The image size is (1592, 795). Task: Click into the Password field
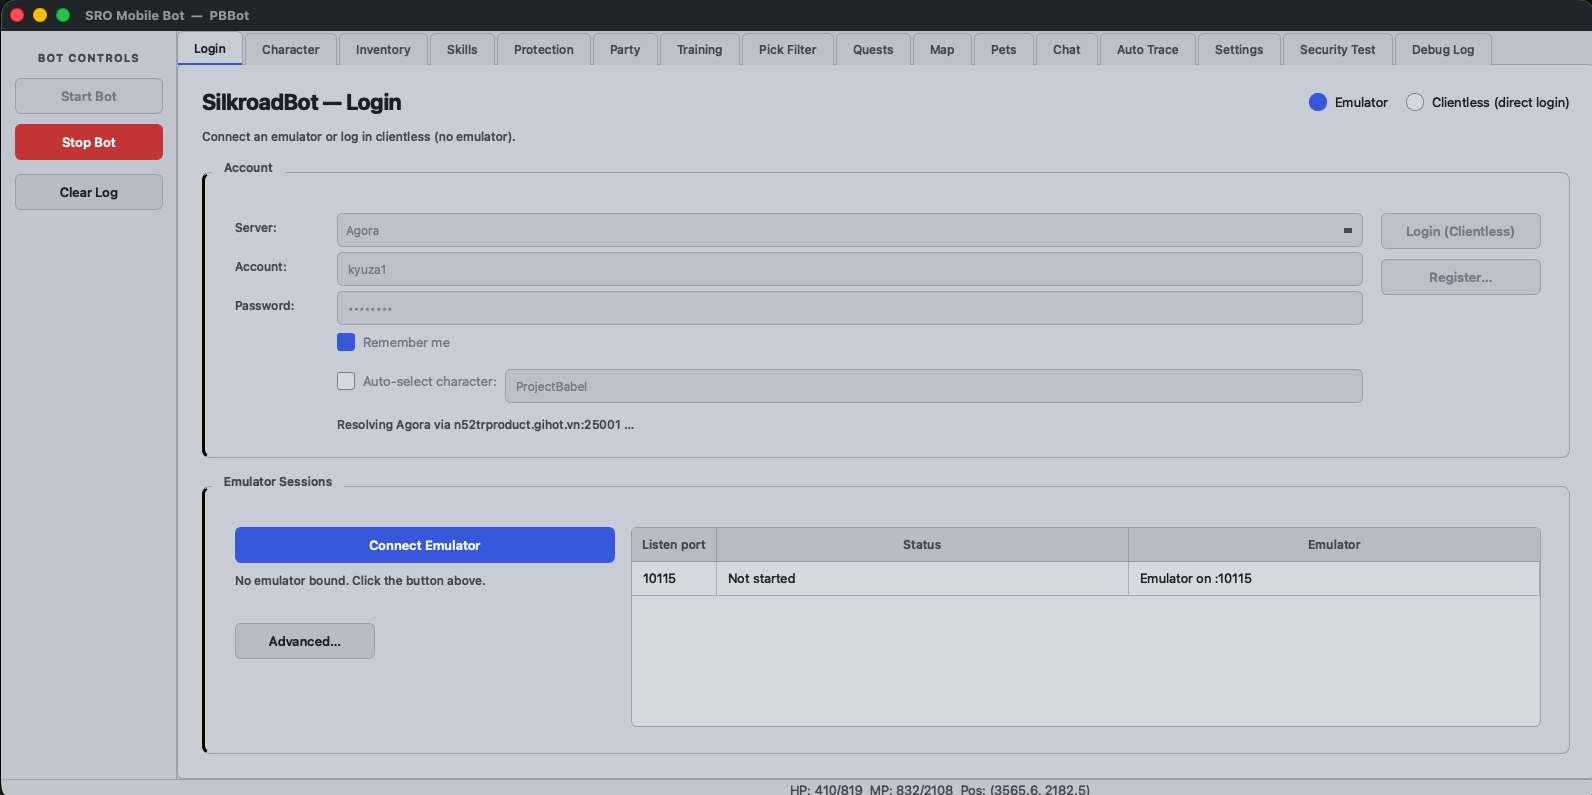point(849,308)
